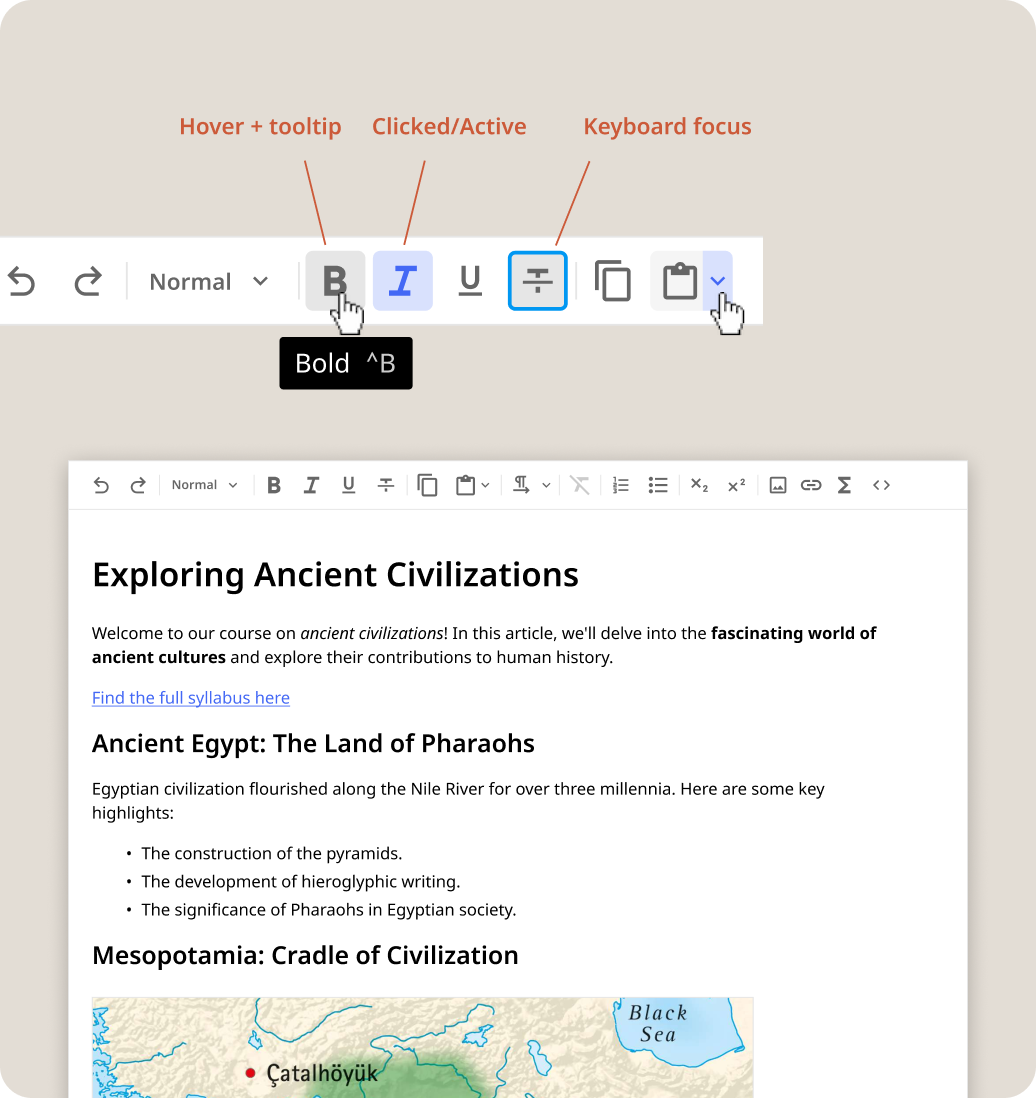The height and width of the screenshot is (1098, 1036).
Task: Click the 'Mesopotamia: Cradle of Civilization' heading
Action: pos(305,956)
